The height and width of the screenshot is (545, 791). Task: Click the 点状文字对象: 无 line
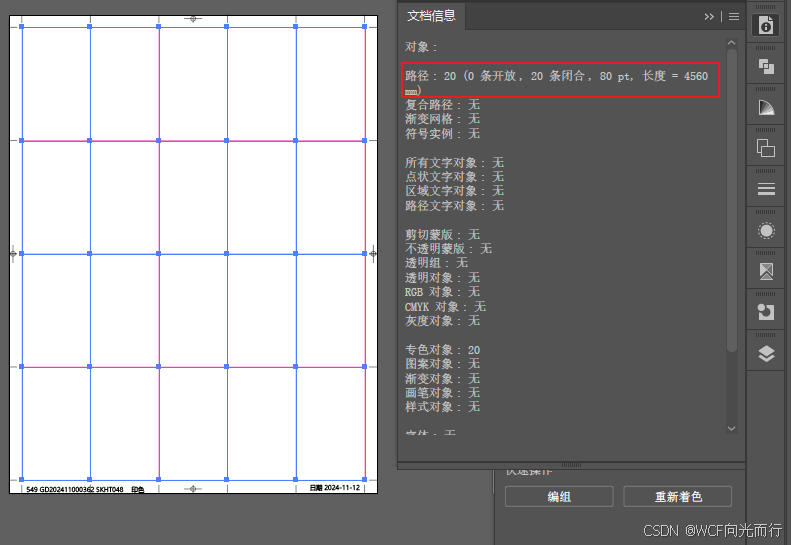[x=454, y=177]
